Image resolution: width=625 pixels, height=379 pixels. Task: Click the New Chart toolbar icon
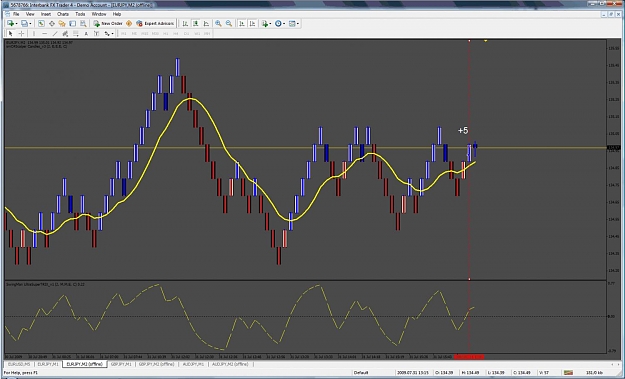click(x=10, y=24)
